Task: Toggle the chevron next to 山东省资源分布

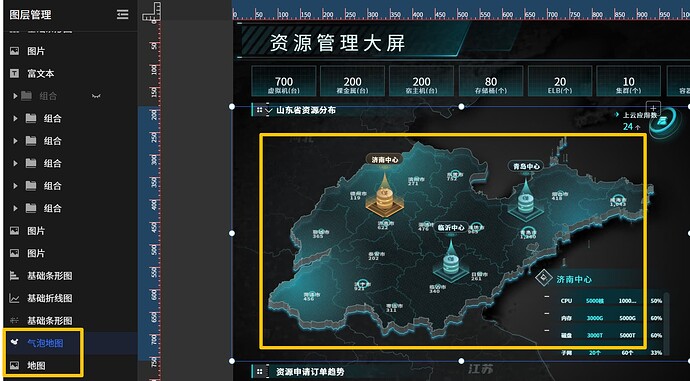Action: coord(269,111)
